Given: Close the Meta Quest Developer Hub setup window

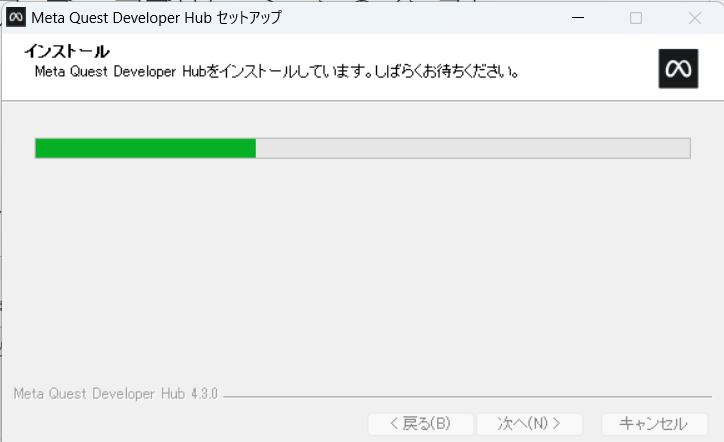Looking at the screenshot, I should [694, 18].
